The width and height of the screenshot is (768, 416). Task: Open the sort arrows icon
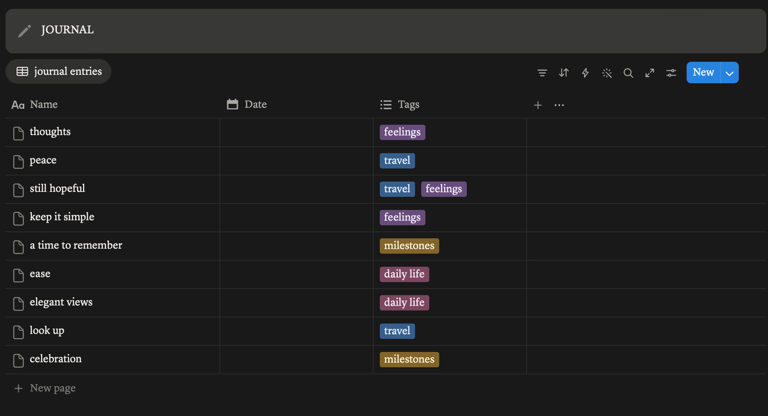coord(564,73)
